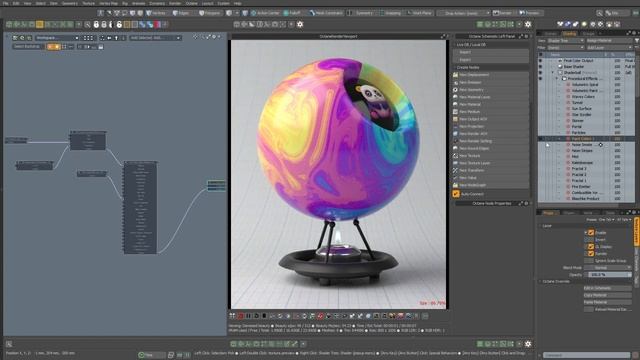Toggle Snapping in the top toolbar
The height and width of the screenshot is (360, 640).
(390, 13)
